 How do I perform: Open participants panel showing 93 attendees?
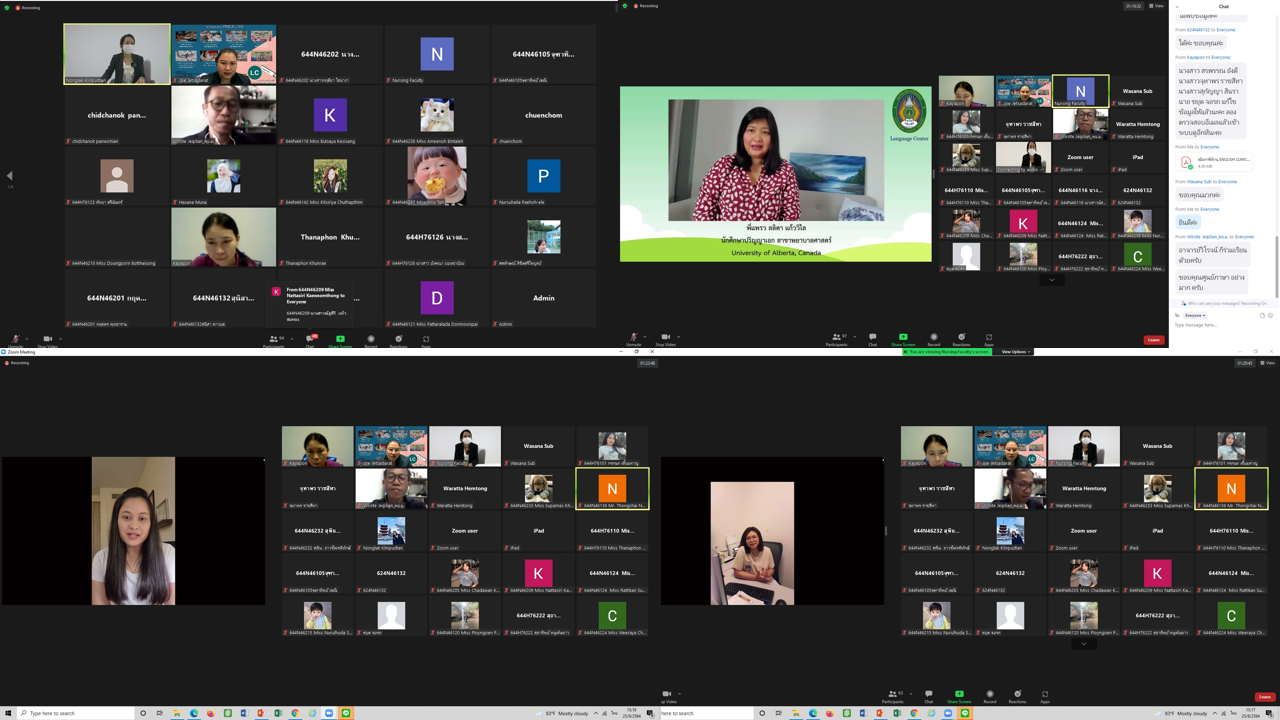(x=892, y=695)
